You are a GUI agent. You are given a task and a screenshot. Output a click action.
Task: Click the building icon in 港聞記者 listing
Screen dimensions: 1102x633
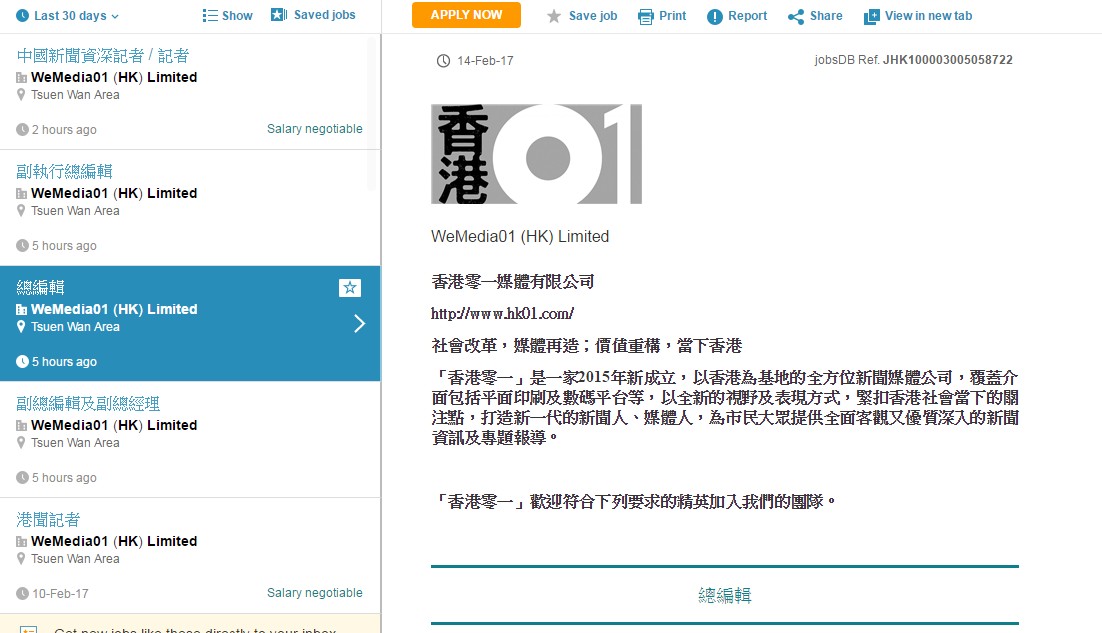pyautogui.click(x=22, y=542)
